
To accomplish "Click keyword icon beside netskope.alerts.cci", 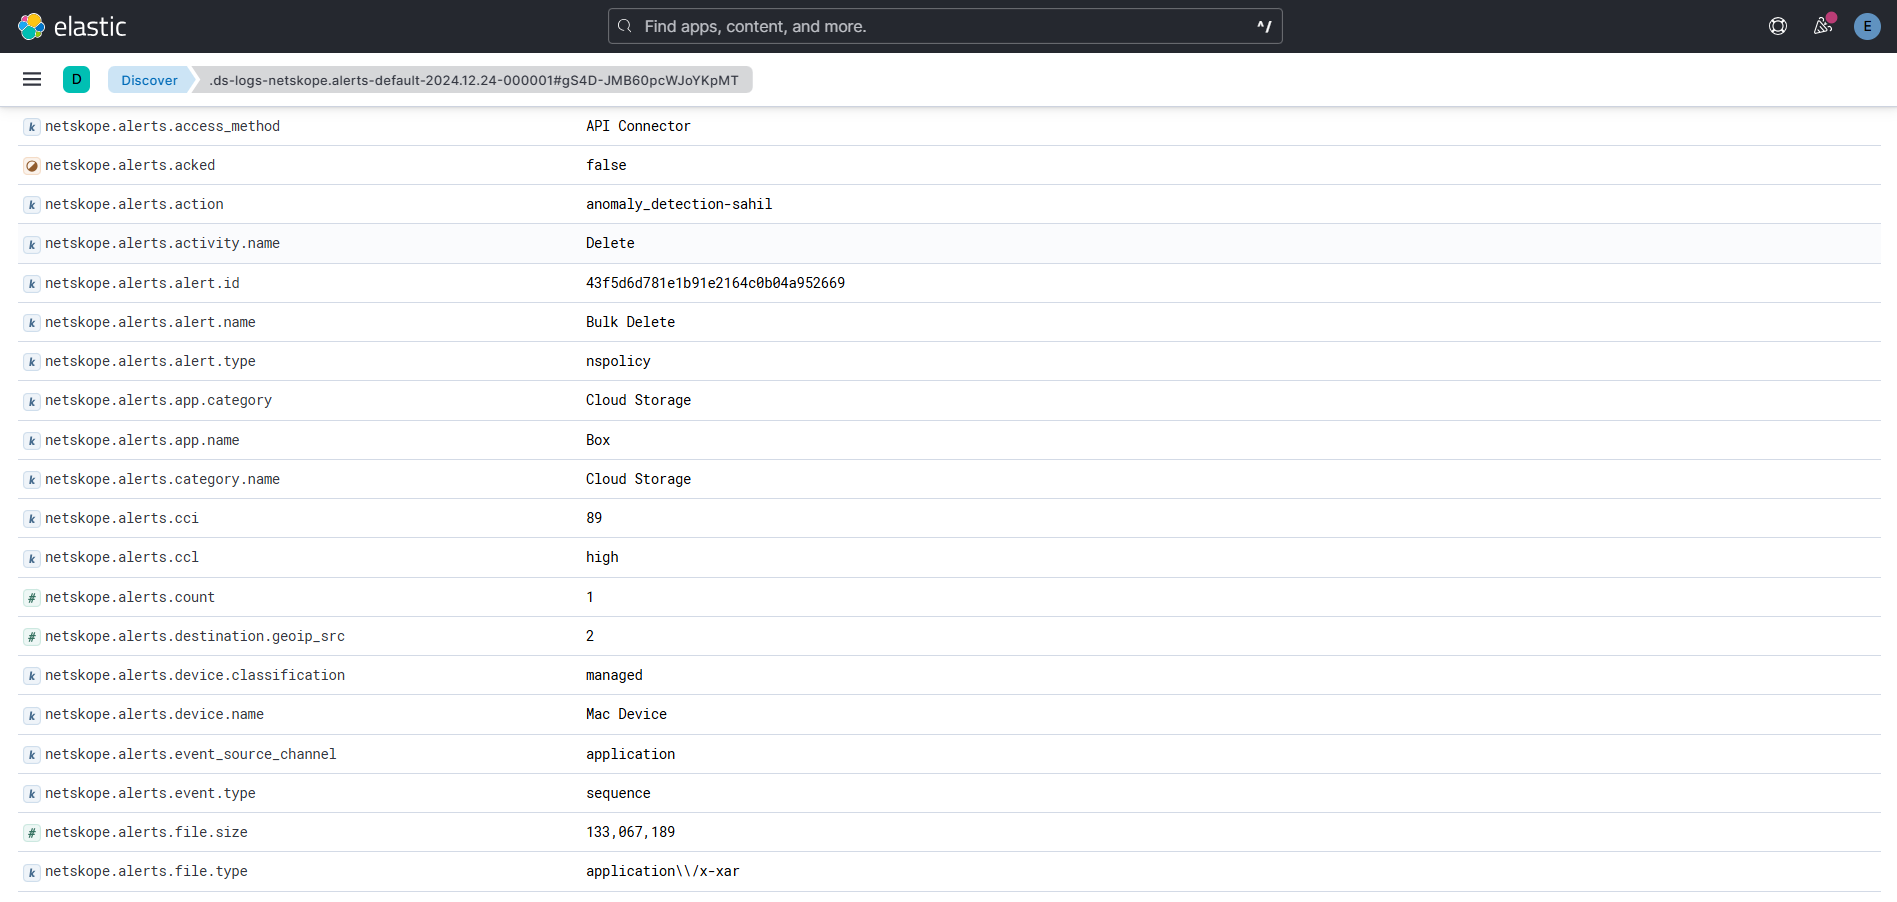I will 32,519.
